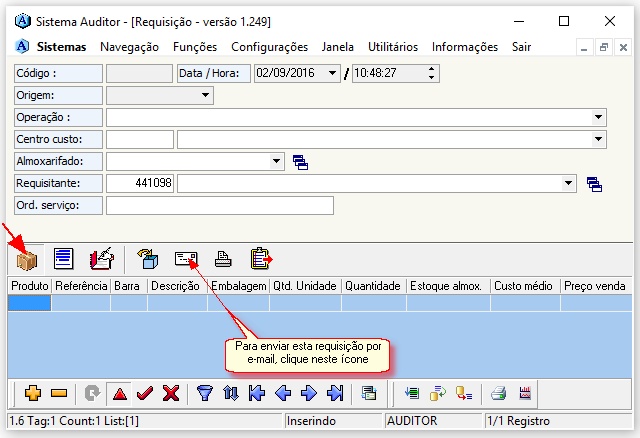640x438 pixels.
Task: Confirm the entry with the red checkmark icon
Action: point(144,393)
